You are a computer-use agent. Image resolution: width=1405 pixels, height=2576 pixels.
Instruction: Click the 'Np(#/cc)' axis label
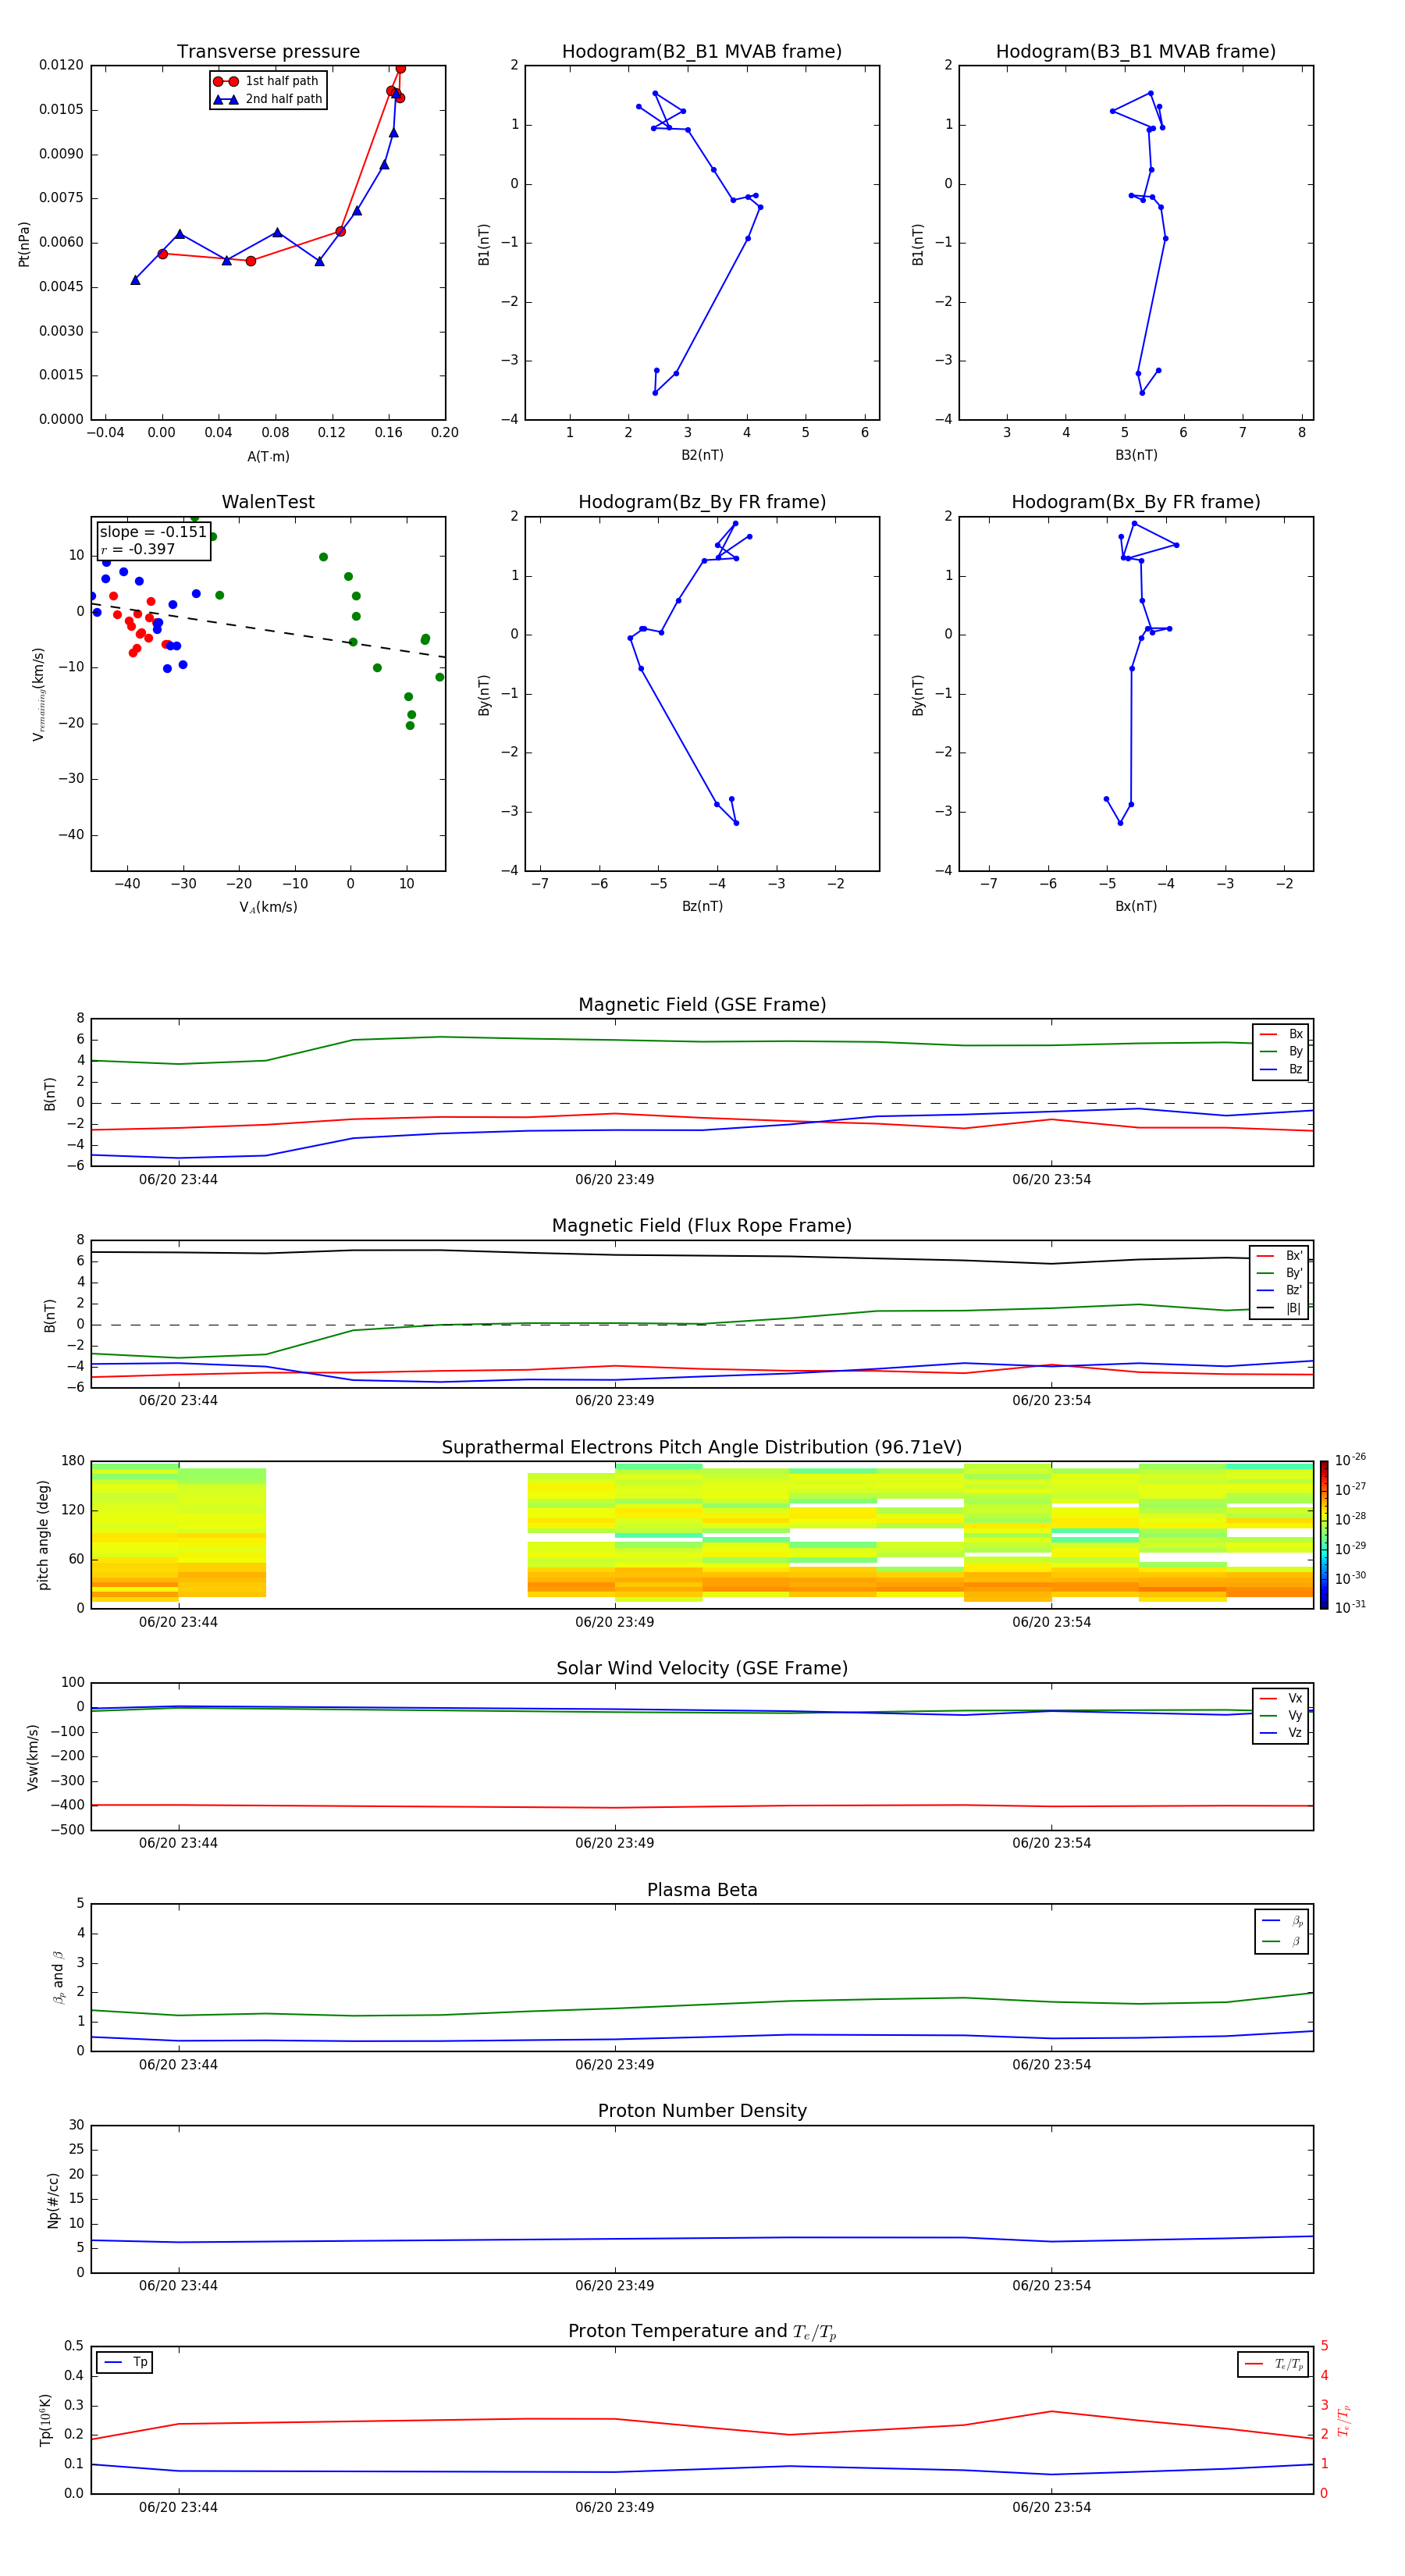click(x=53, y=2199)
